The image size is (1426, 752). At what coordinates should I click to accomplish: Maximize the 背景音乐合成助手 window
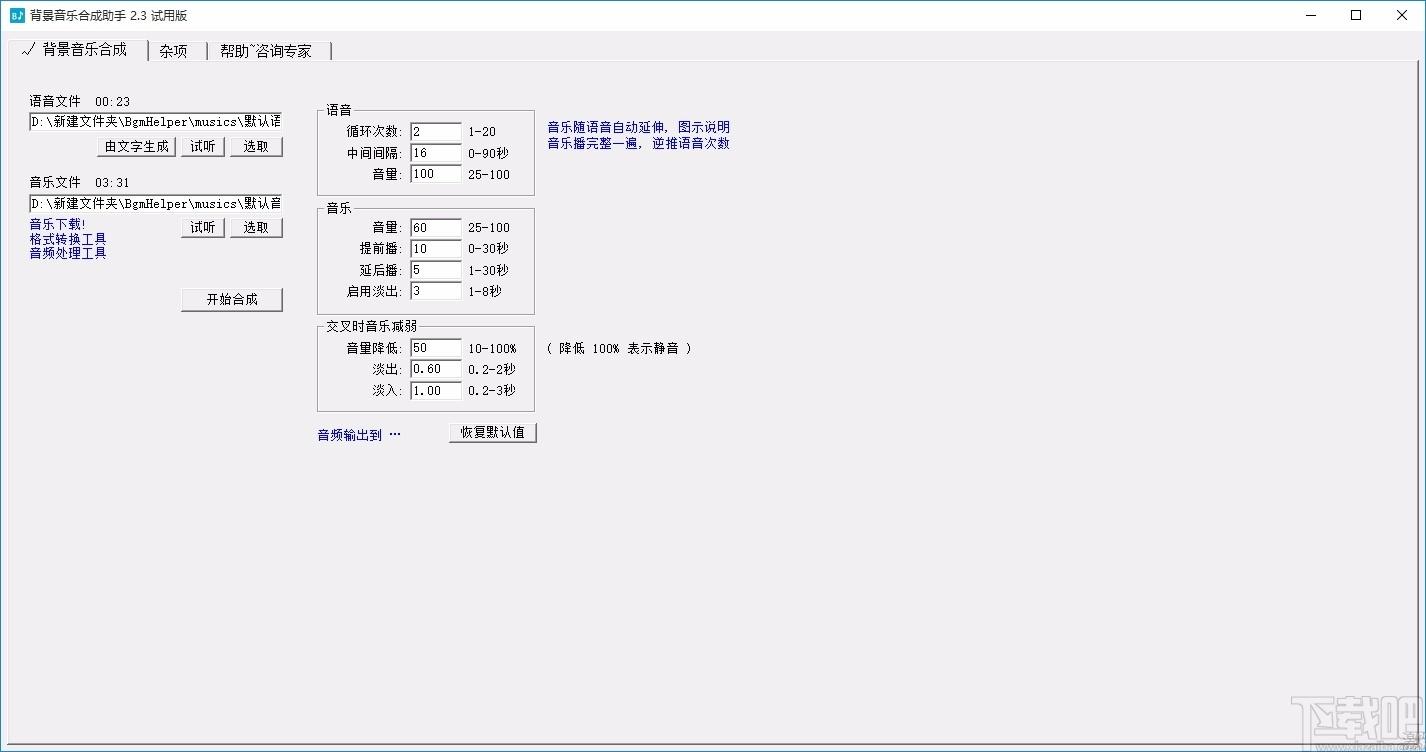(1356, 15)
